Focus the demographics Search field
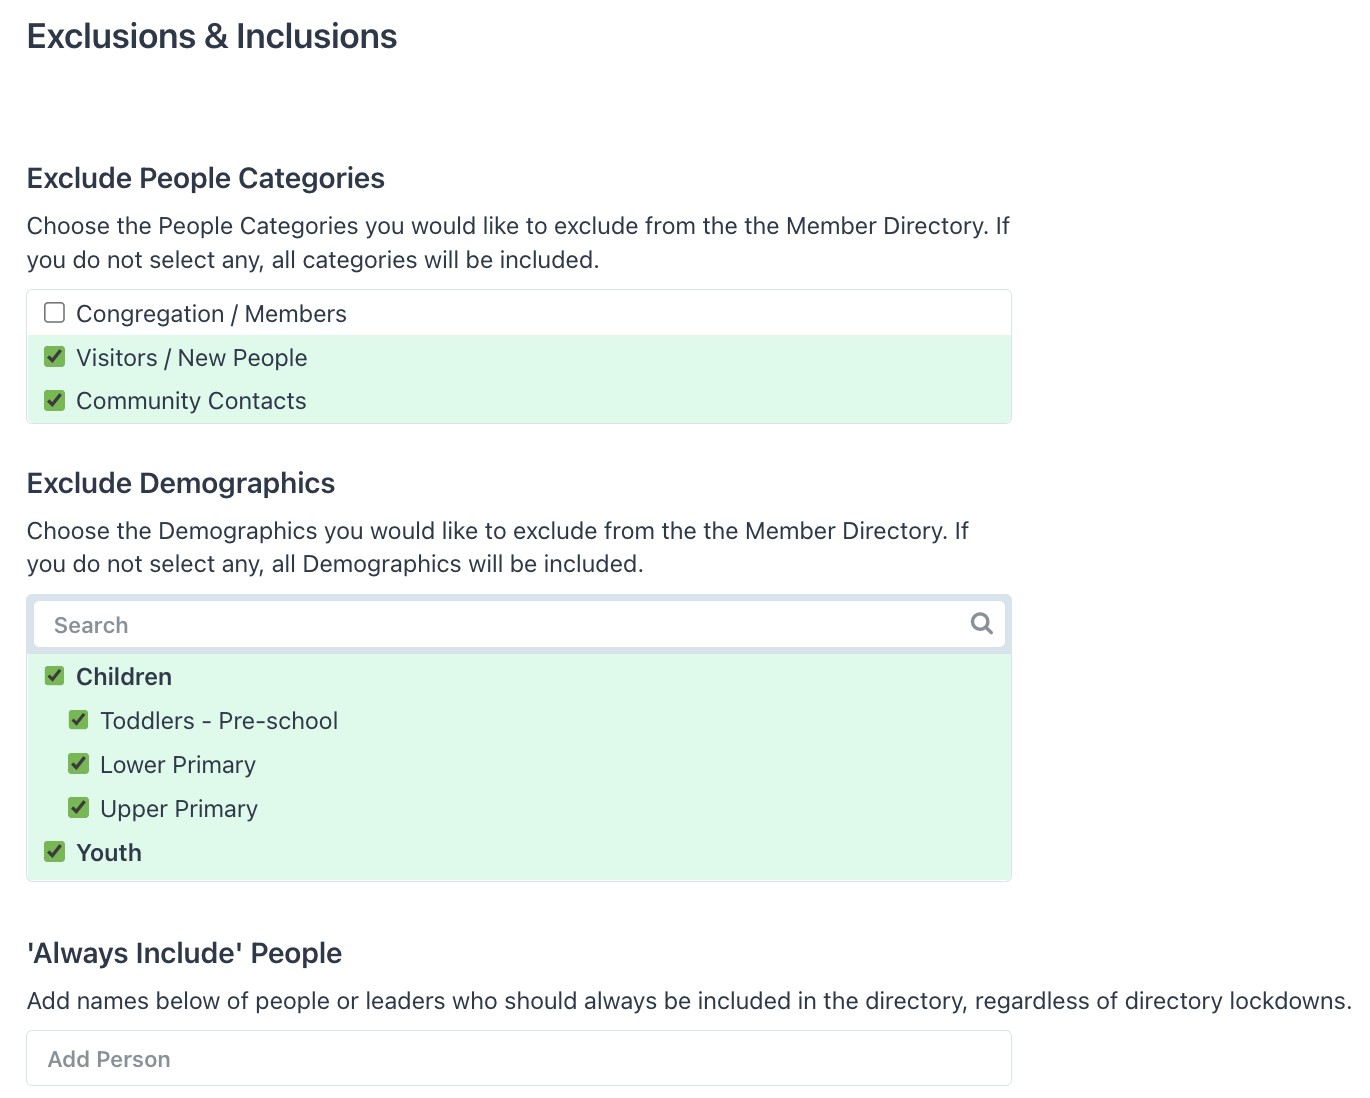The image size is (1370, 1098). click(500, 625)
